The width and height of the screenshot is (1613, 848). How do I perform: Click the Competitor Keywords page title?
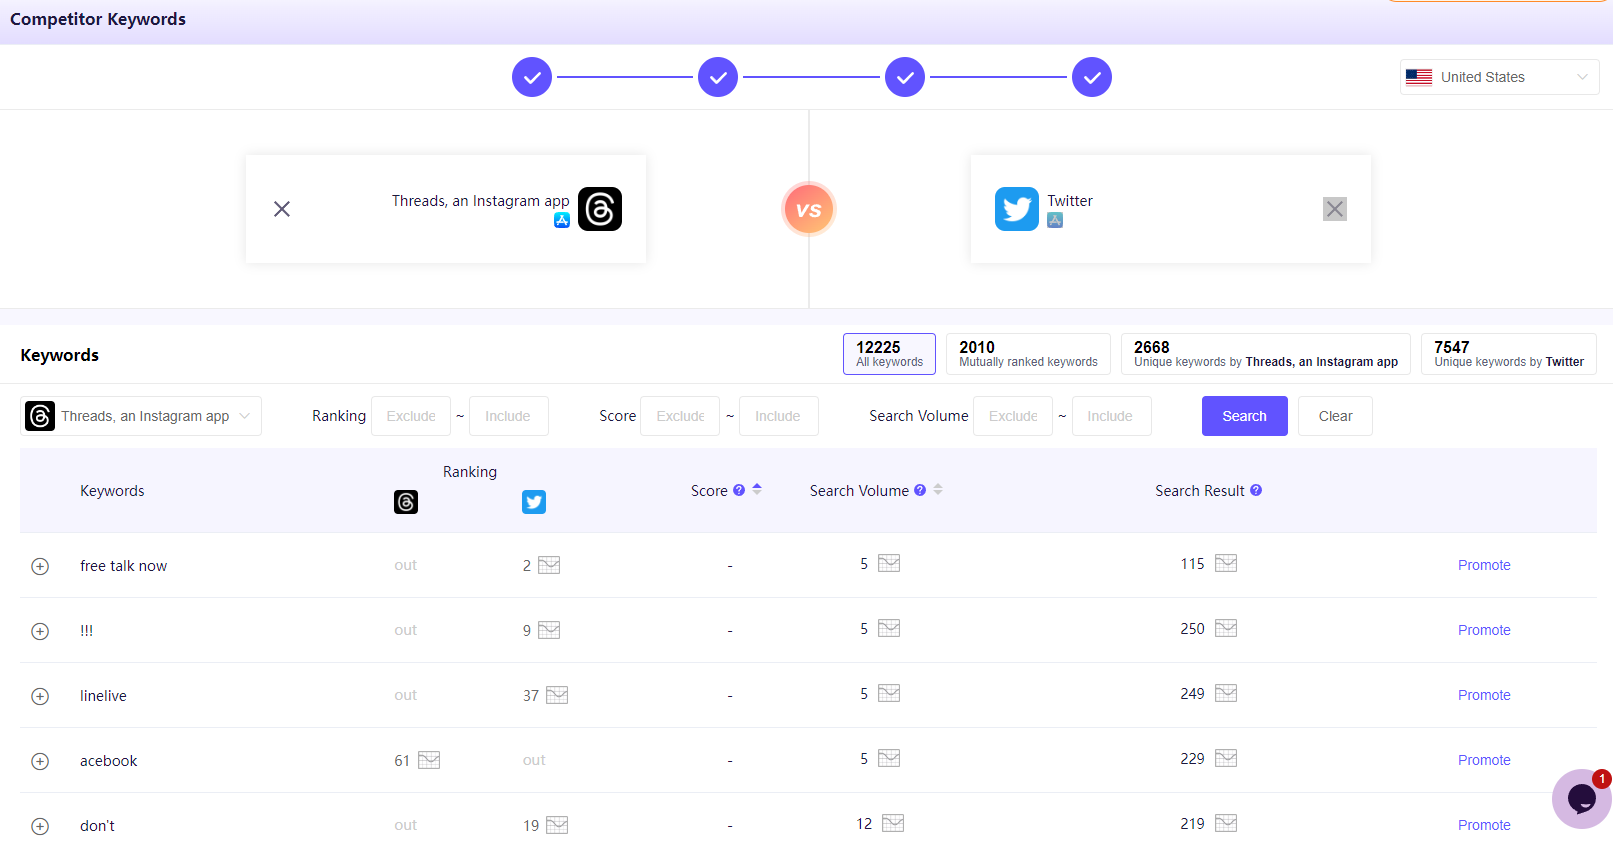tap(98, 19)
